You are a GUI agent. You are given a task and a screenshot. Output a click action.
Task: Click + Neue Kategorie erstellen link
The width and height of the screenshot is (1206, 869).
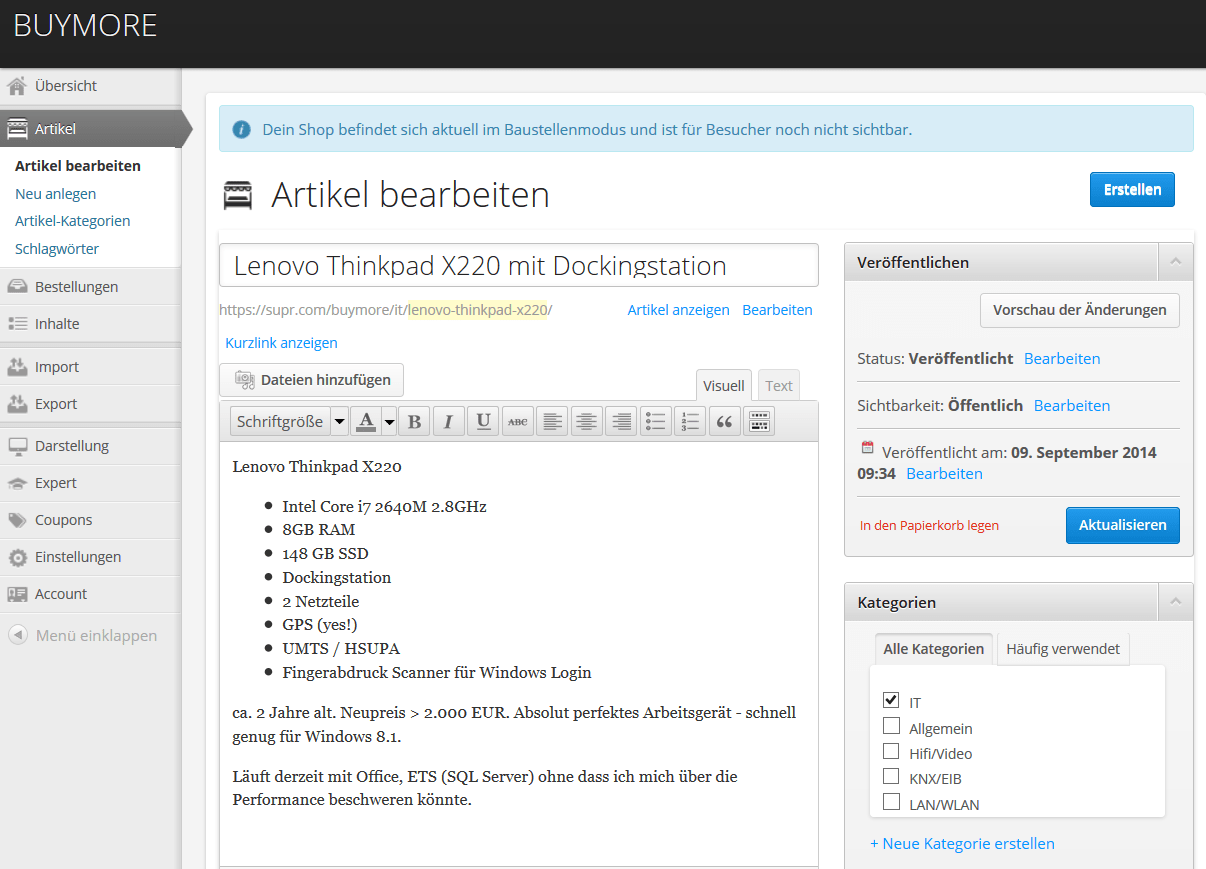pyautogui.click(x=962, y=844)
